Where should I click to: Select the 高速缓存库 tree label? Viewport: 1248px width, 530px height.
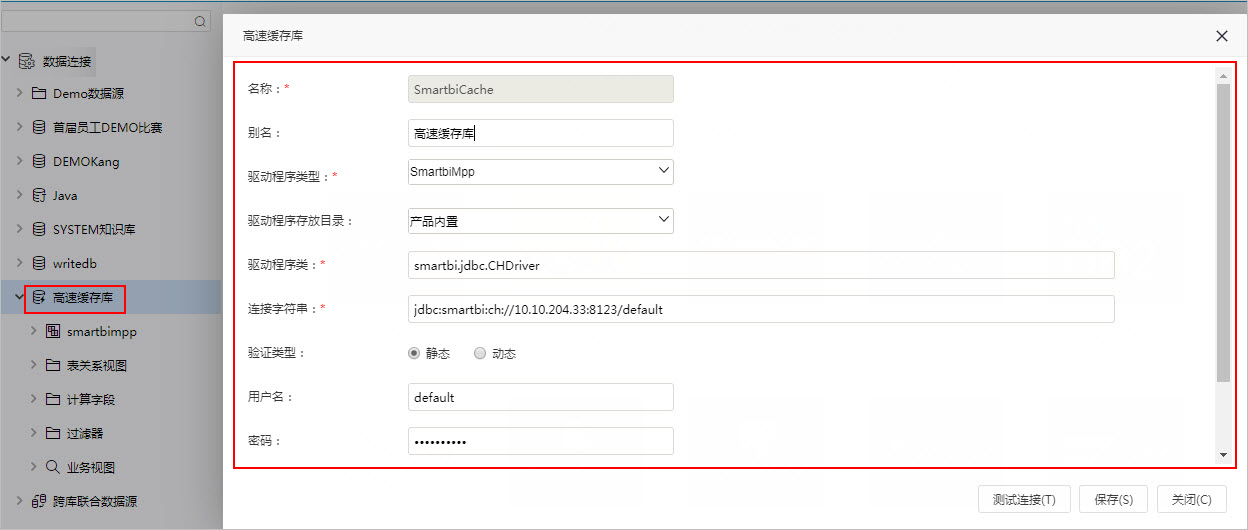83,298
